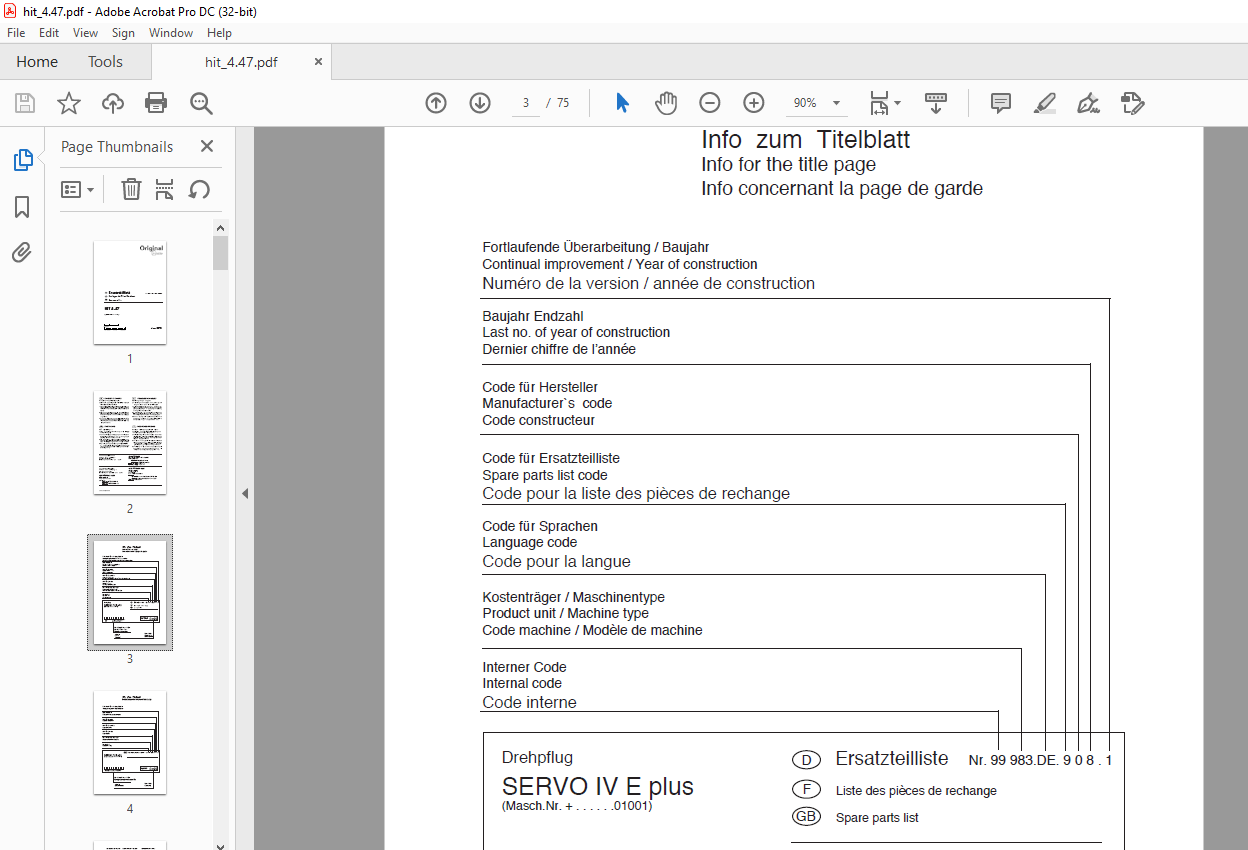
Task: Add a comment note
Action: pyautogui.click(x=1000, y=103)
